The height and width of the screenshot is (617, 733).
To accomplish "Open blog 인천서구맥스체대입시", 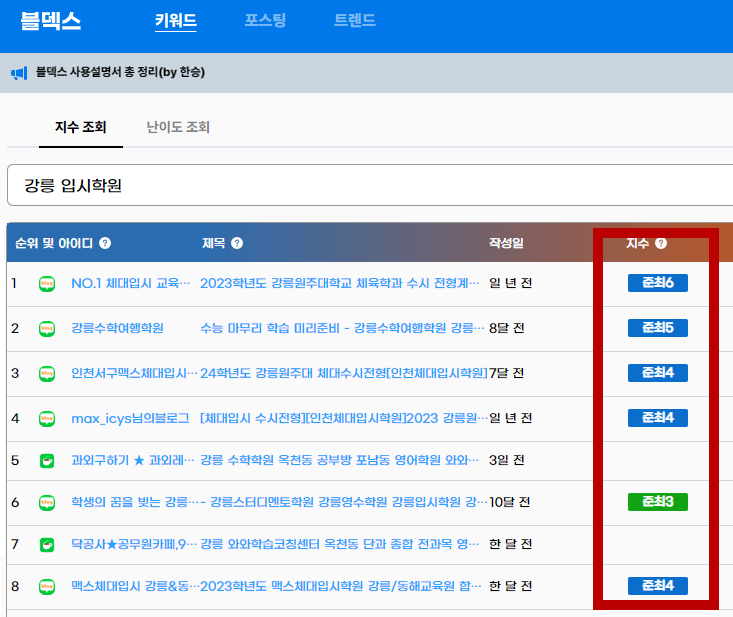I will (x=134, y=373).
